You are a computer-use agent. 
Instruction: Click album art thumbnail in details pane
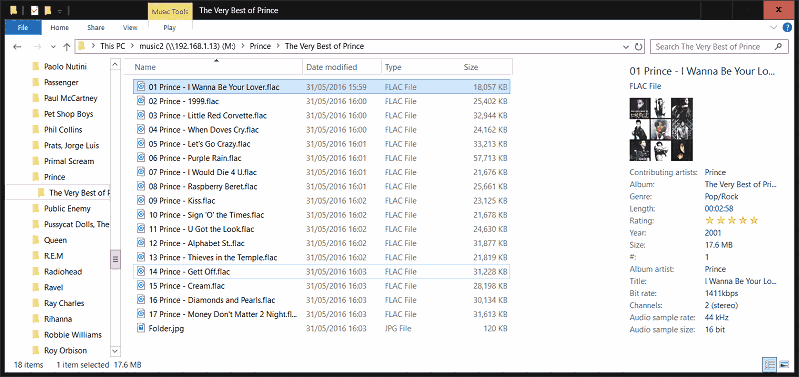tap(661, 129)
